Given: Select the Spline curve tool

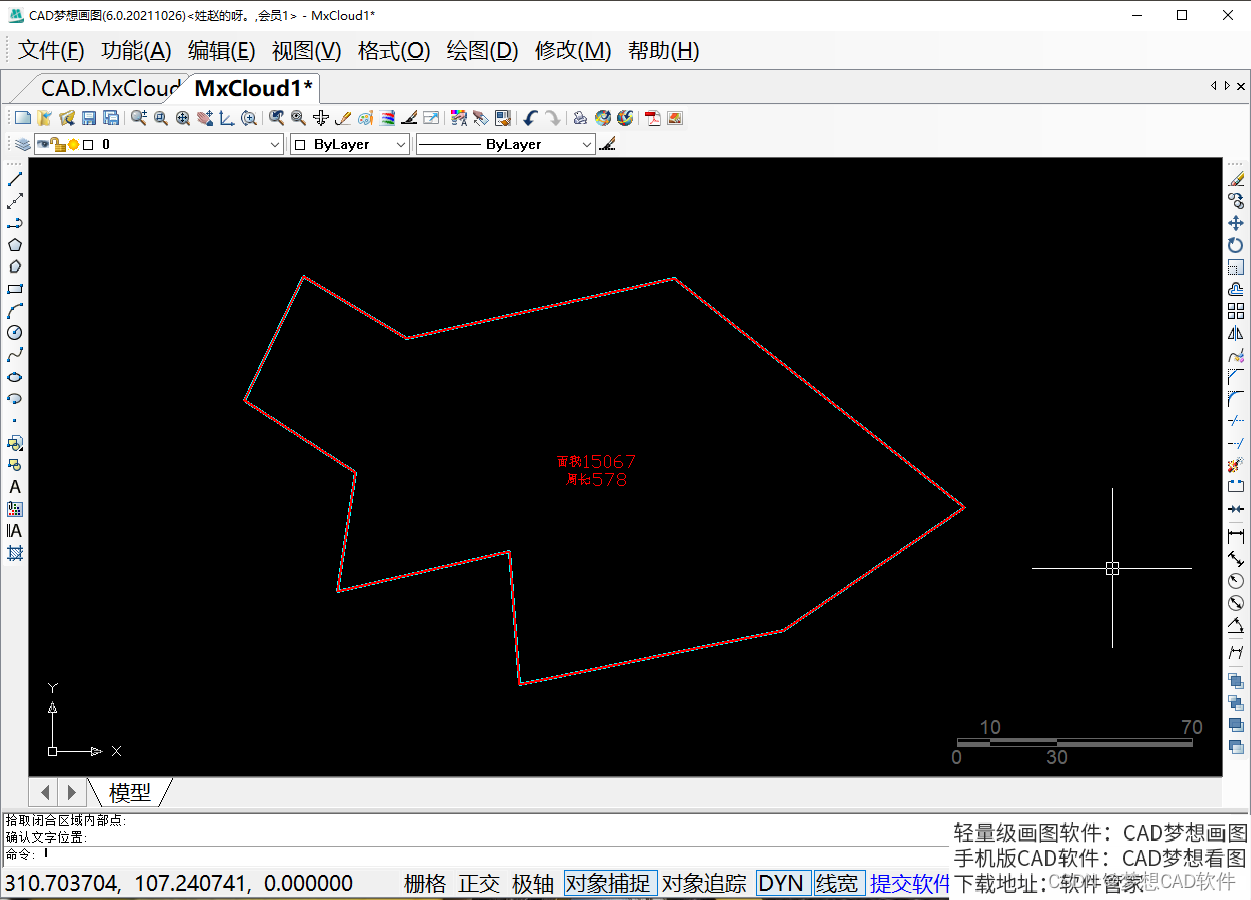Looking at the screenshot, I should tap(15, 355).
